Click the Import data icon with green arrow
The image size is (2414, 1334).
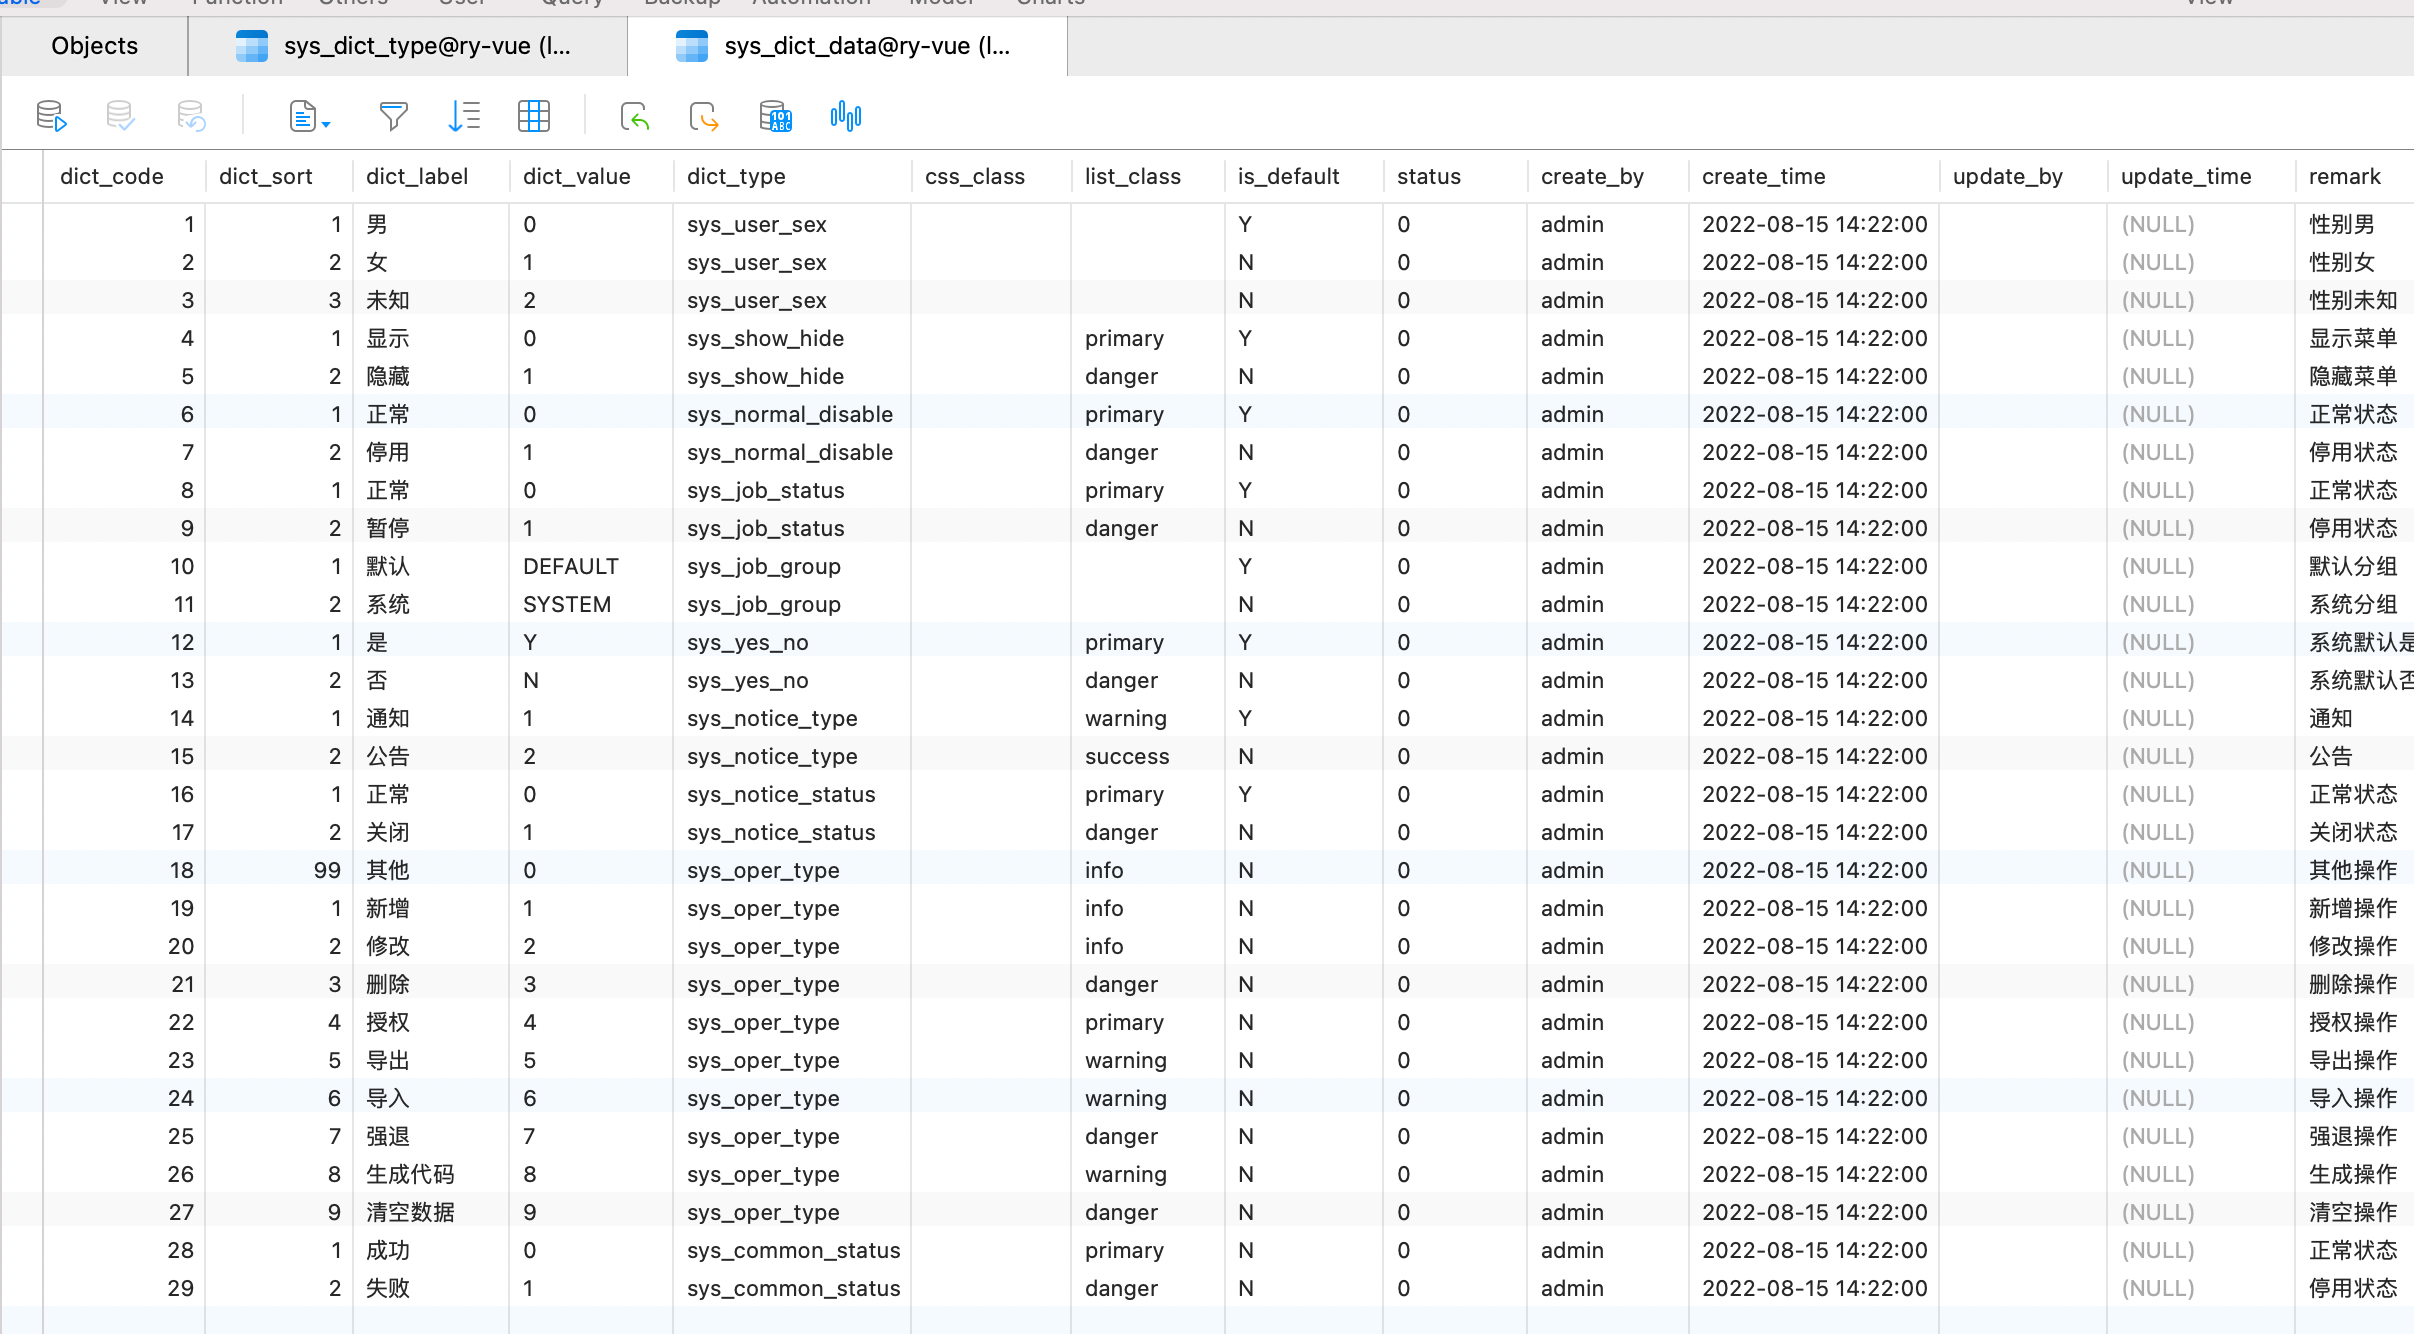click(634, 116)
